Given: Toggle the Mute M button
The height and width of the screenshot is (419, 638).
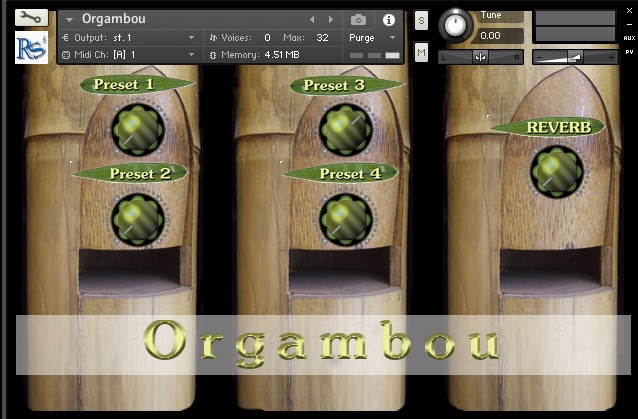Looking at the screenshot, I should pos(421,53).
